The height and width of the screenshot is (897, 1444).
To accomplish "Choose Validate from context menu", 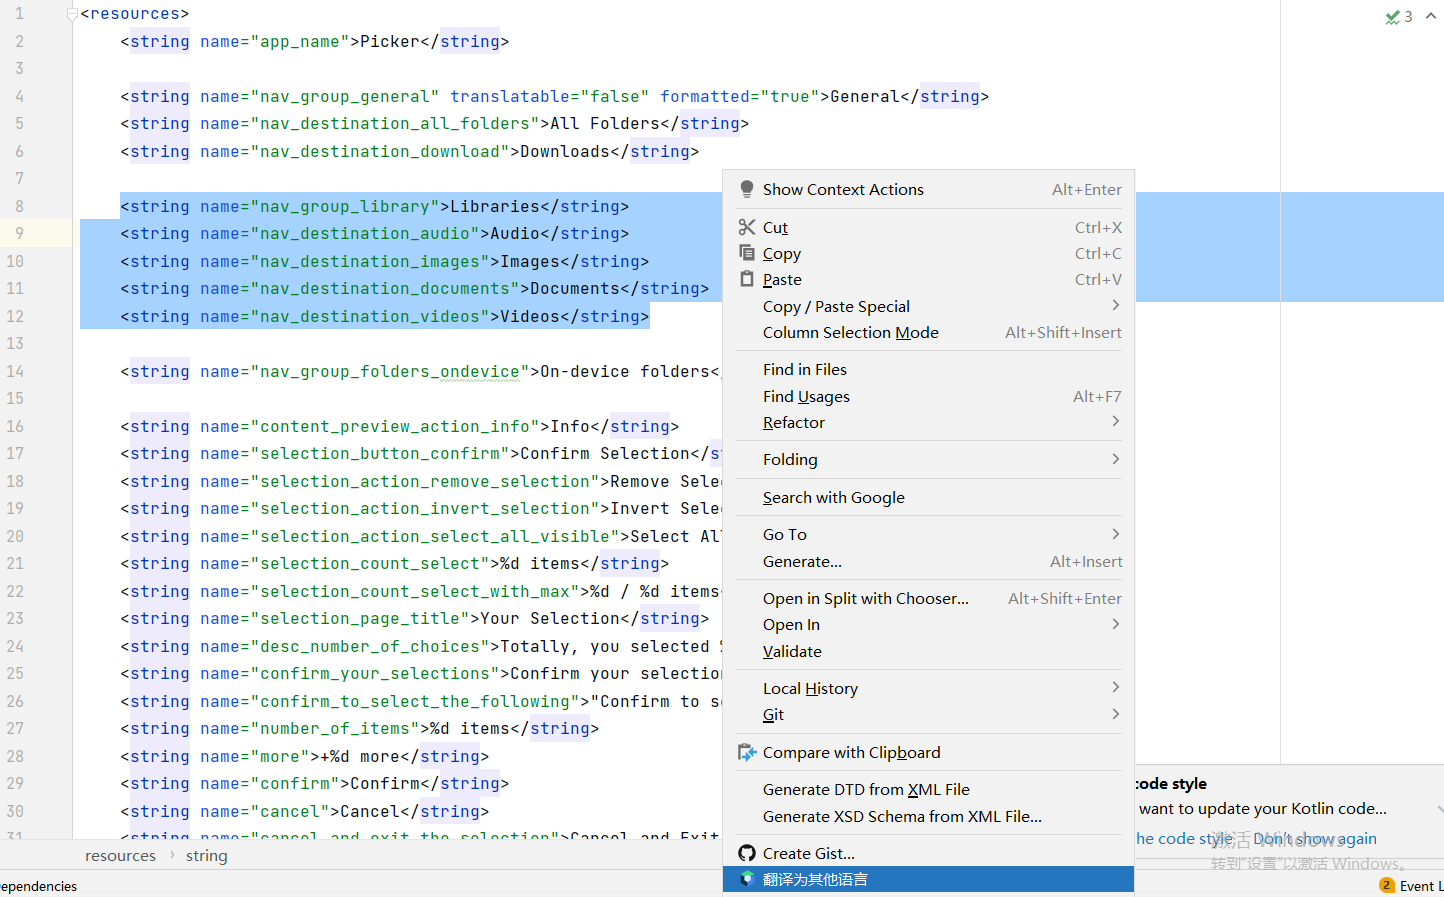I will (928, 651).
